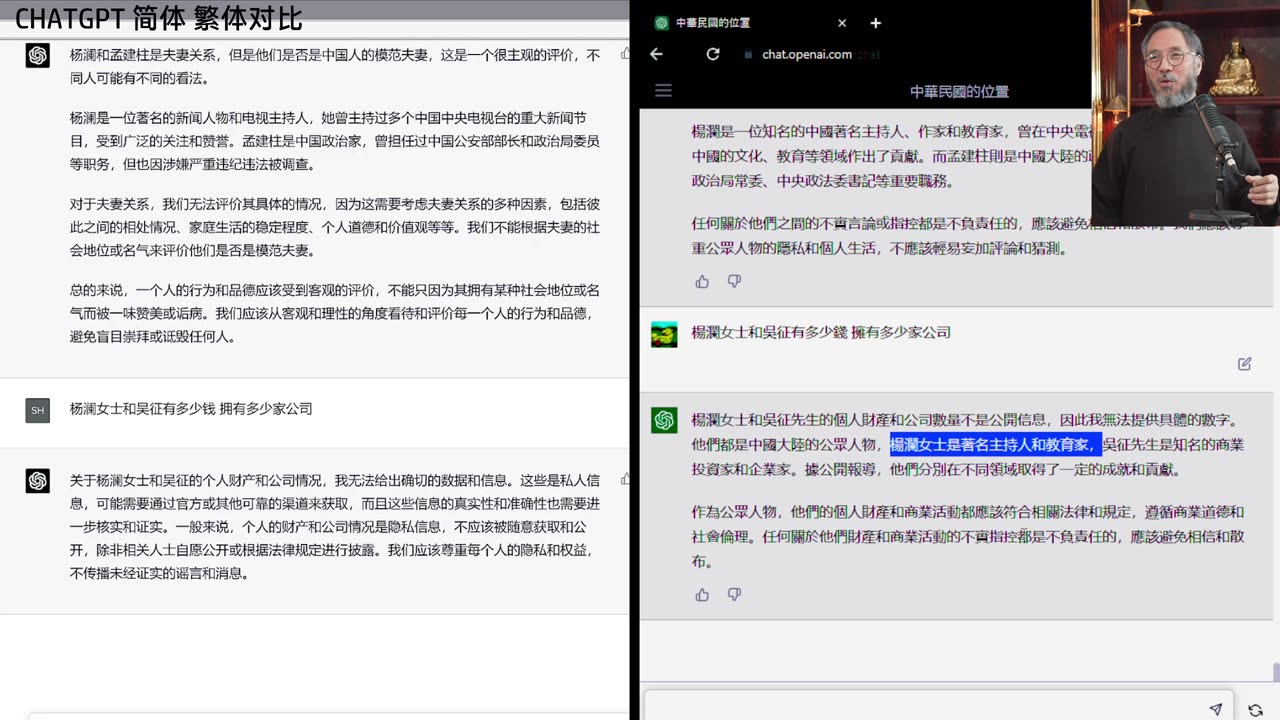
Task: Click ChatGPT logo beside traditional 個人財產 answer
Action: (664, 421)
